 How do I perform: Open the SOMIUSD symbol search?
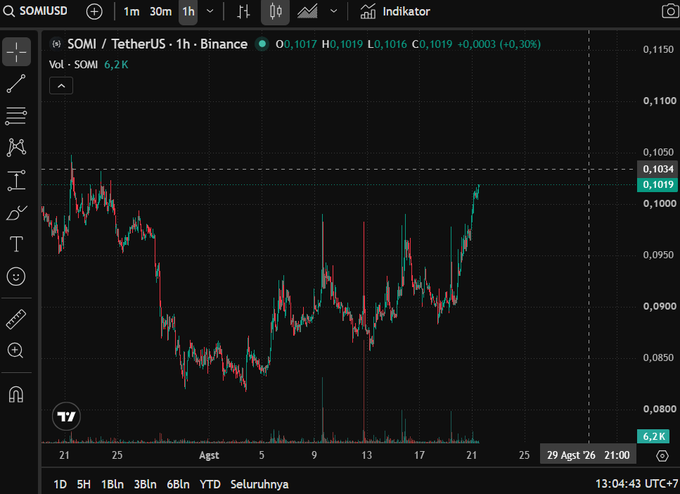(36, 11)
